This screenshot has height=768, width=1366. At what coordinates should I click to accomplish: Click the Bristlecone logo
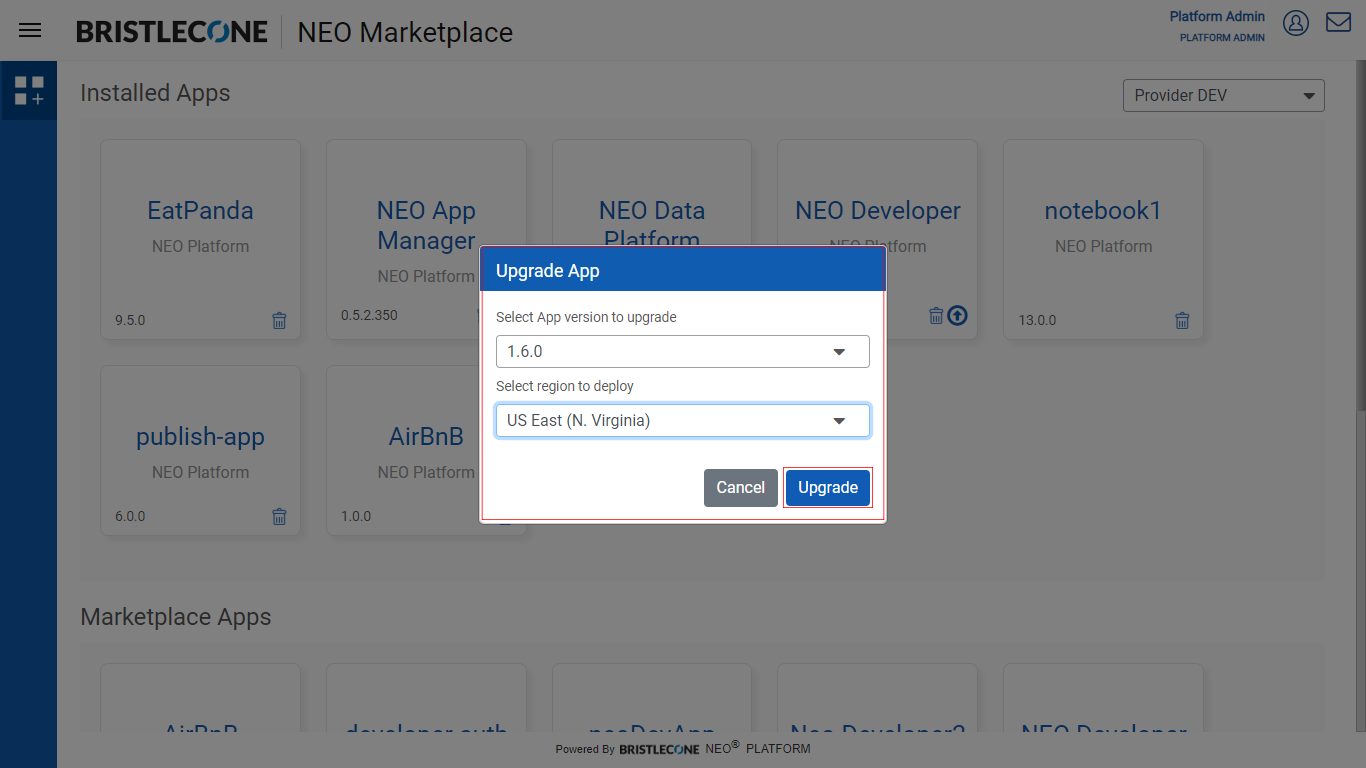[172, 32]
